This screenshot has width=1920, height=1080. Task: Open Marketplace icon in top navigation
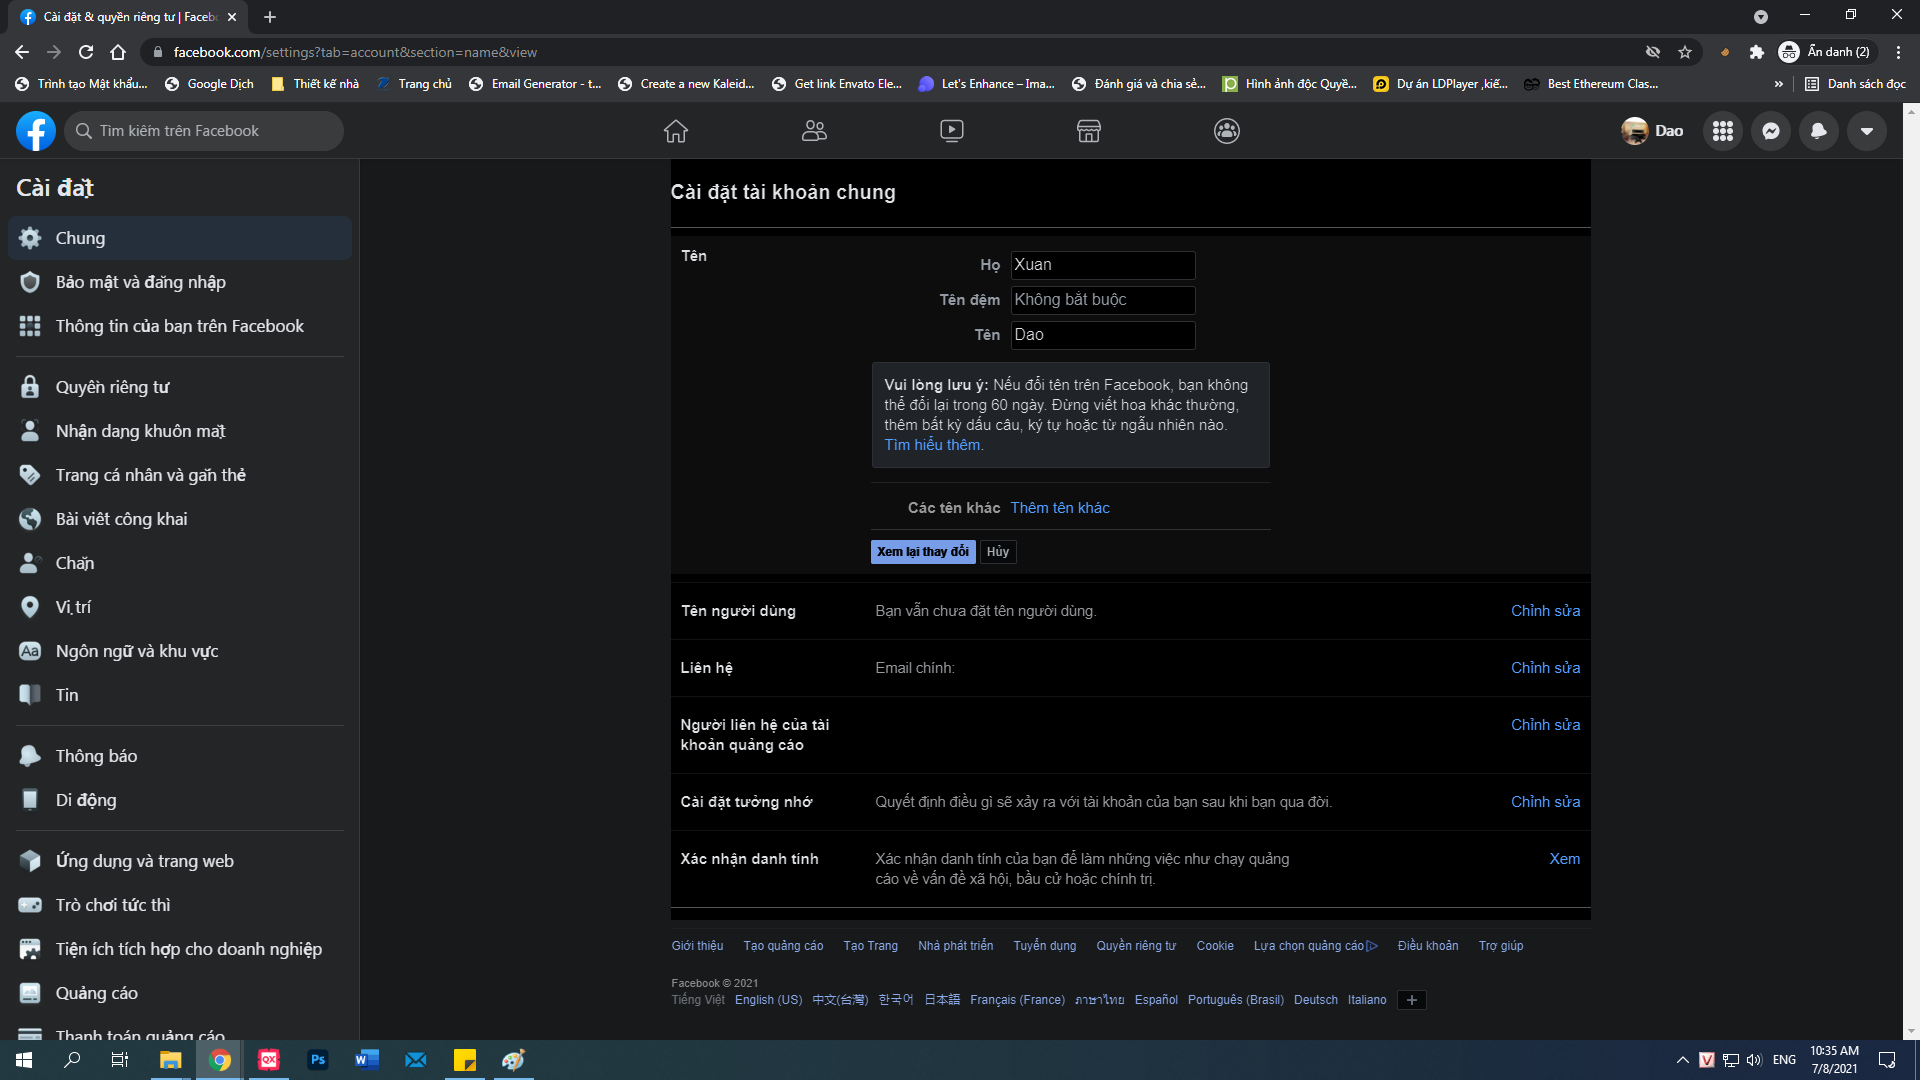1089,131
